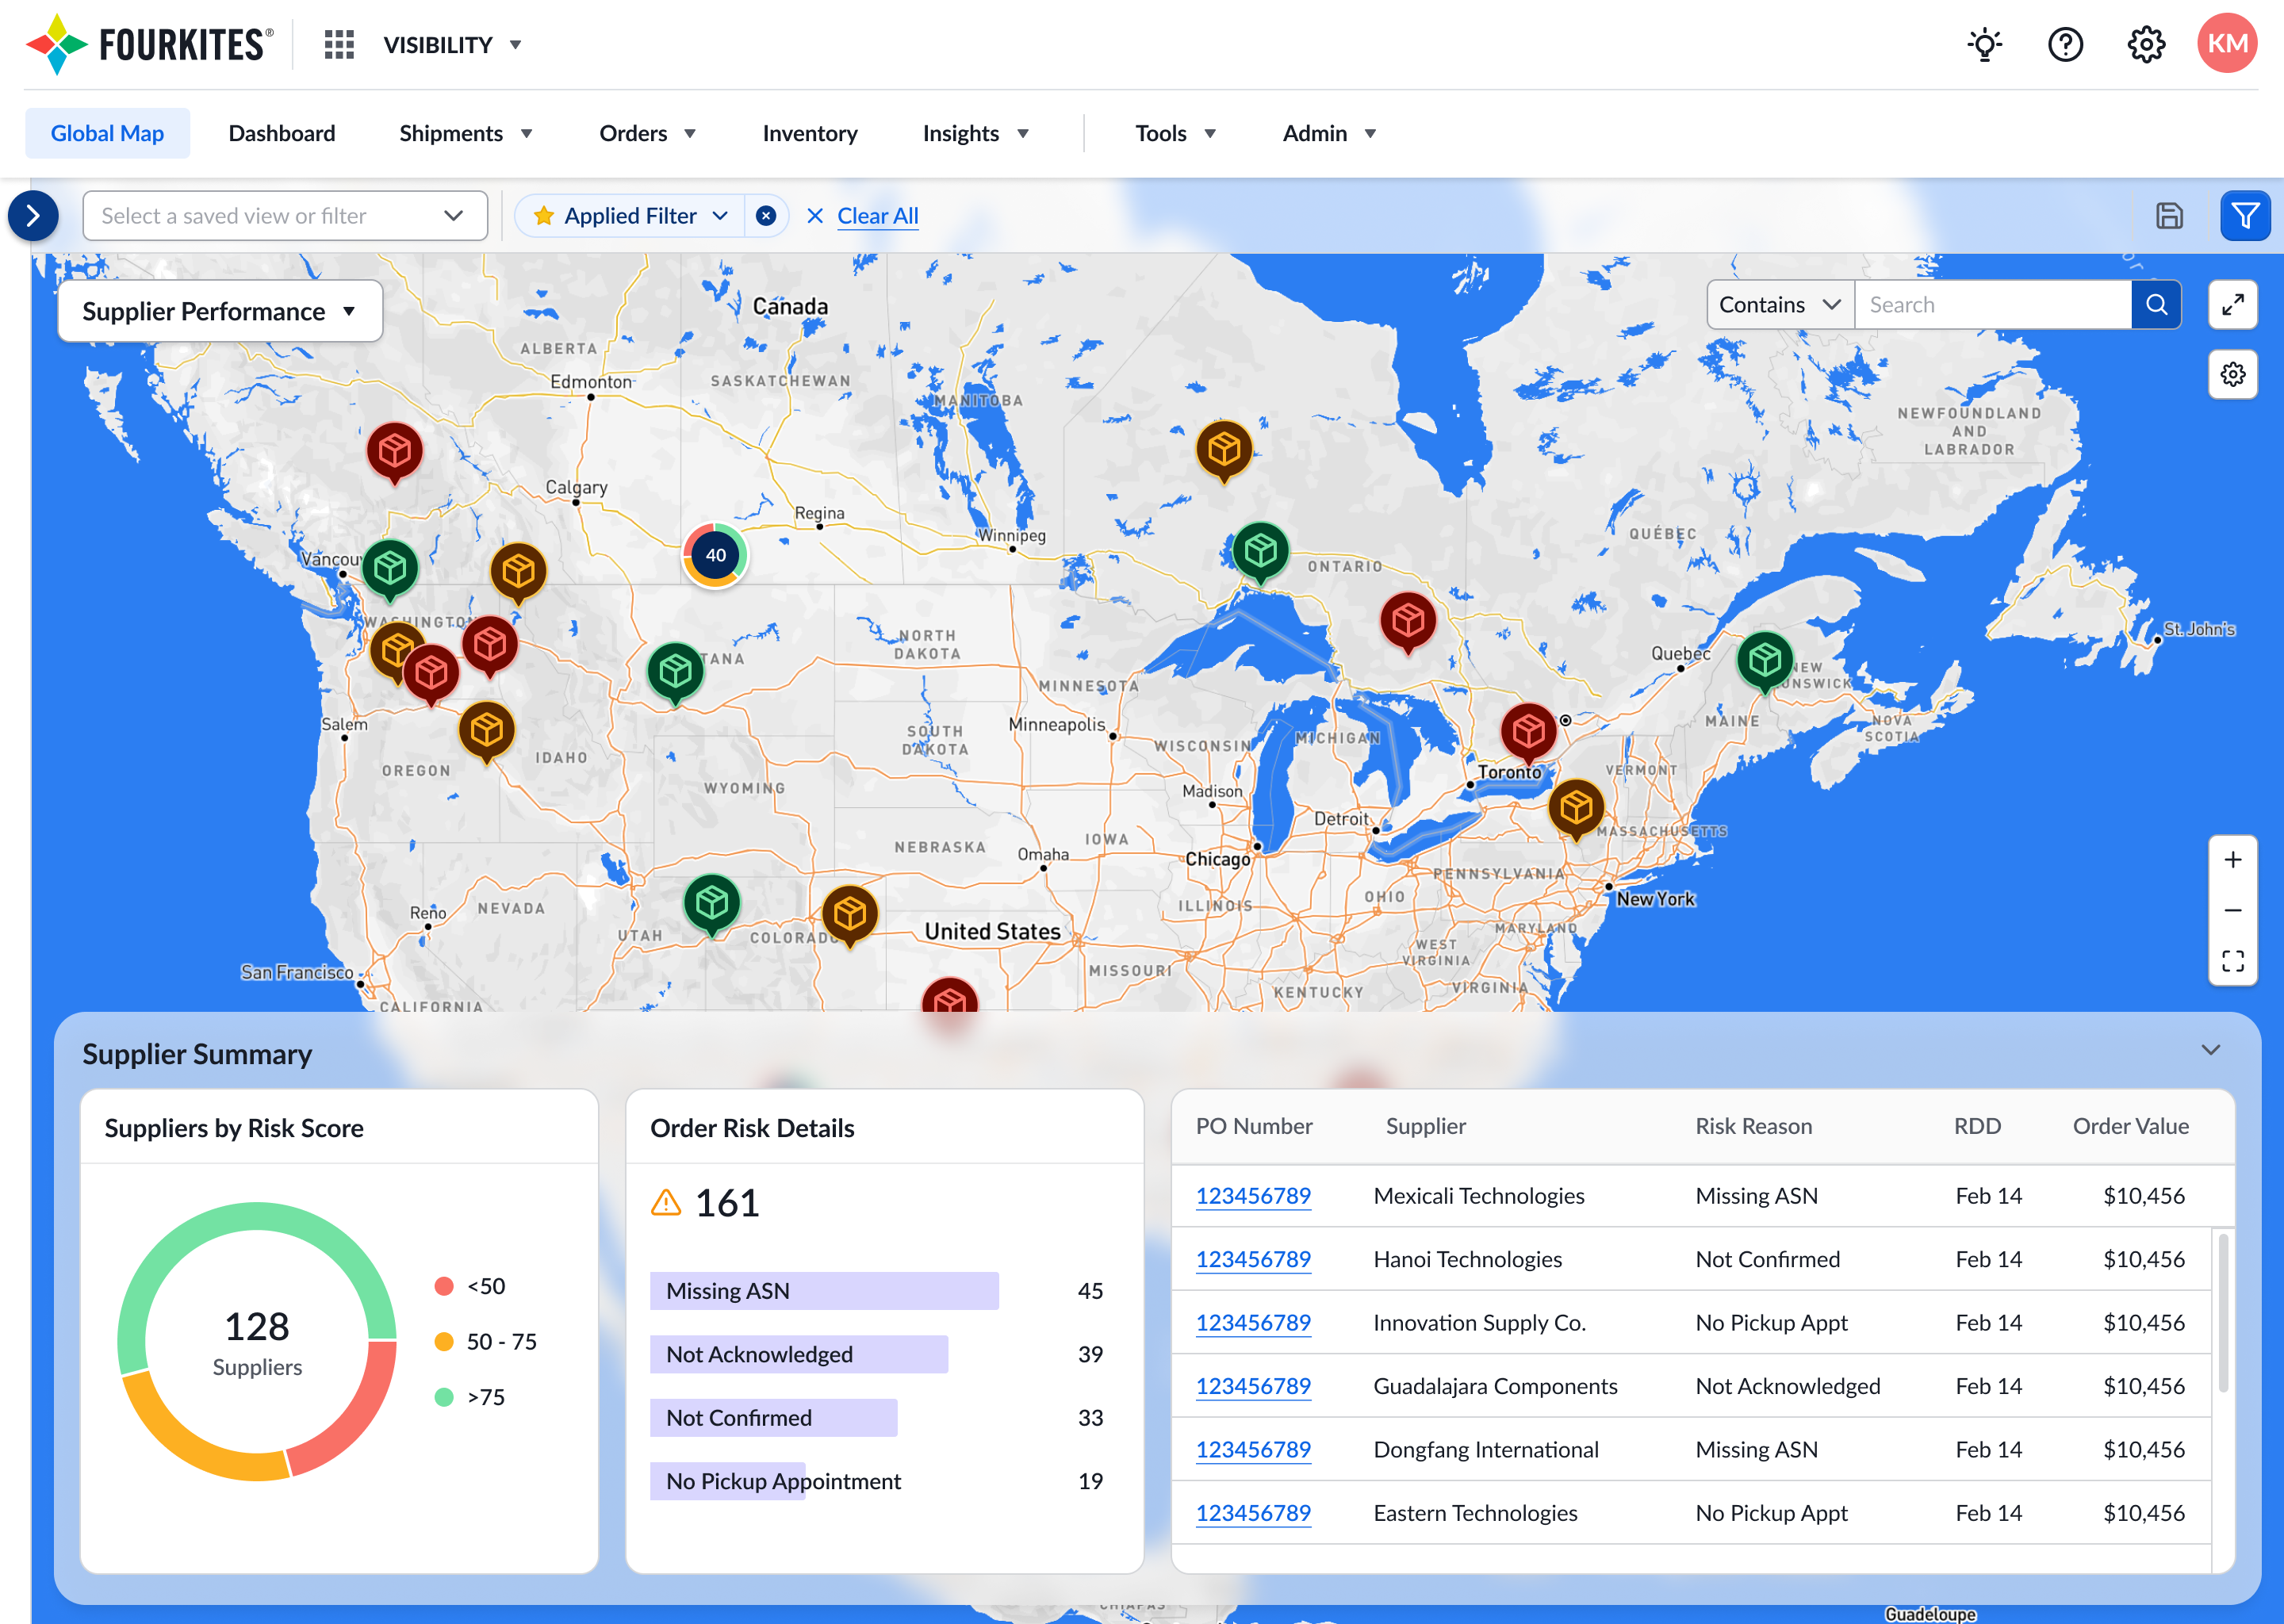Open the help question mark icon
2284x1624 pixels.
[x=2065, y=45]
